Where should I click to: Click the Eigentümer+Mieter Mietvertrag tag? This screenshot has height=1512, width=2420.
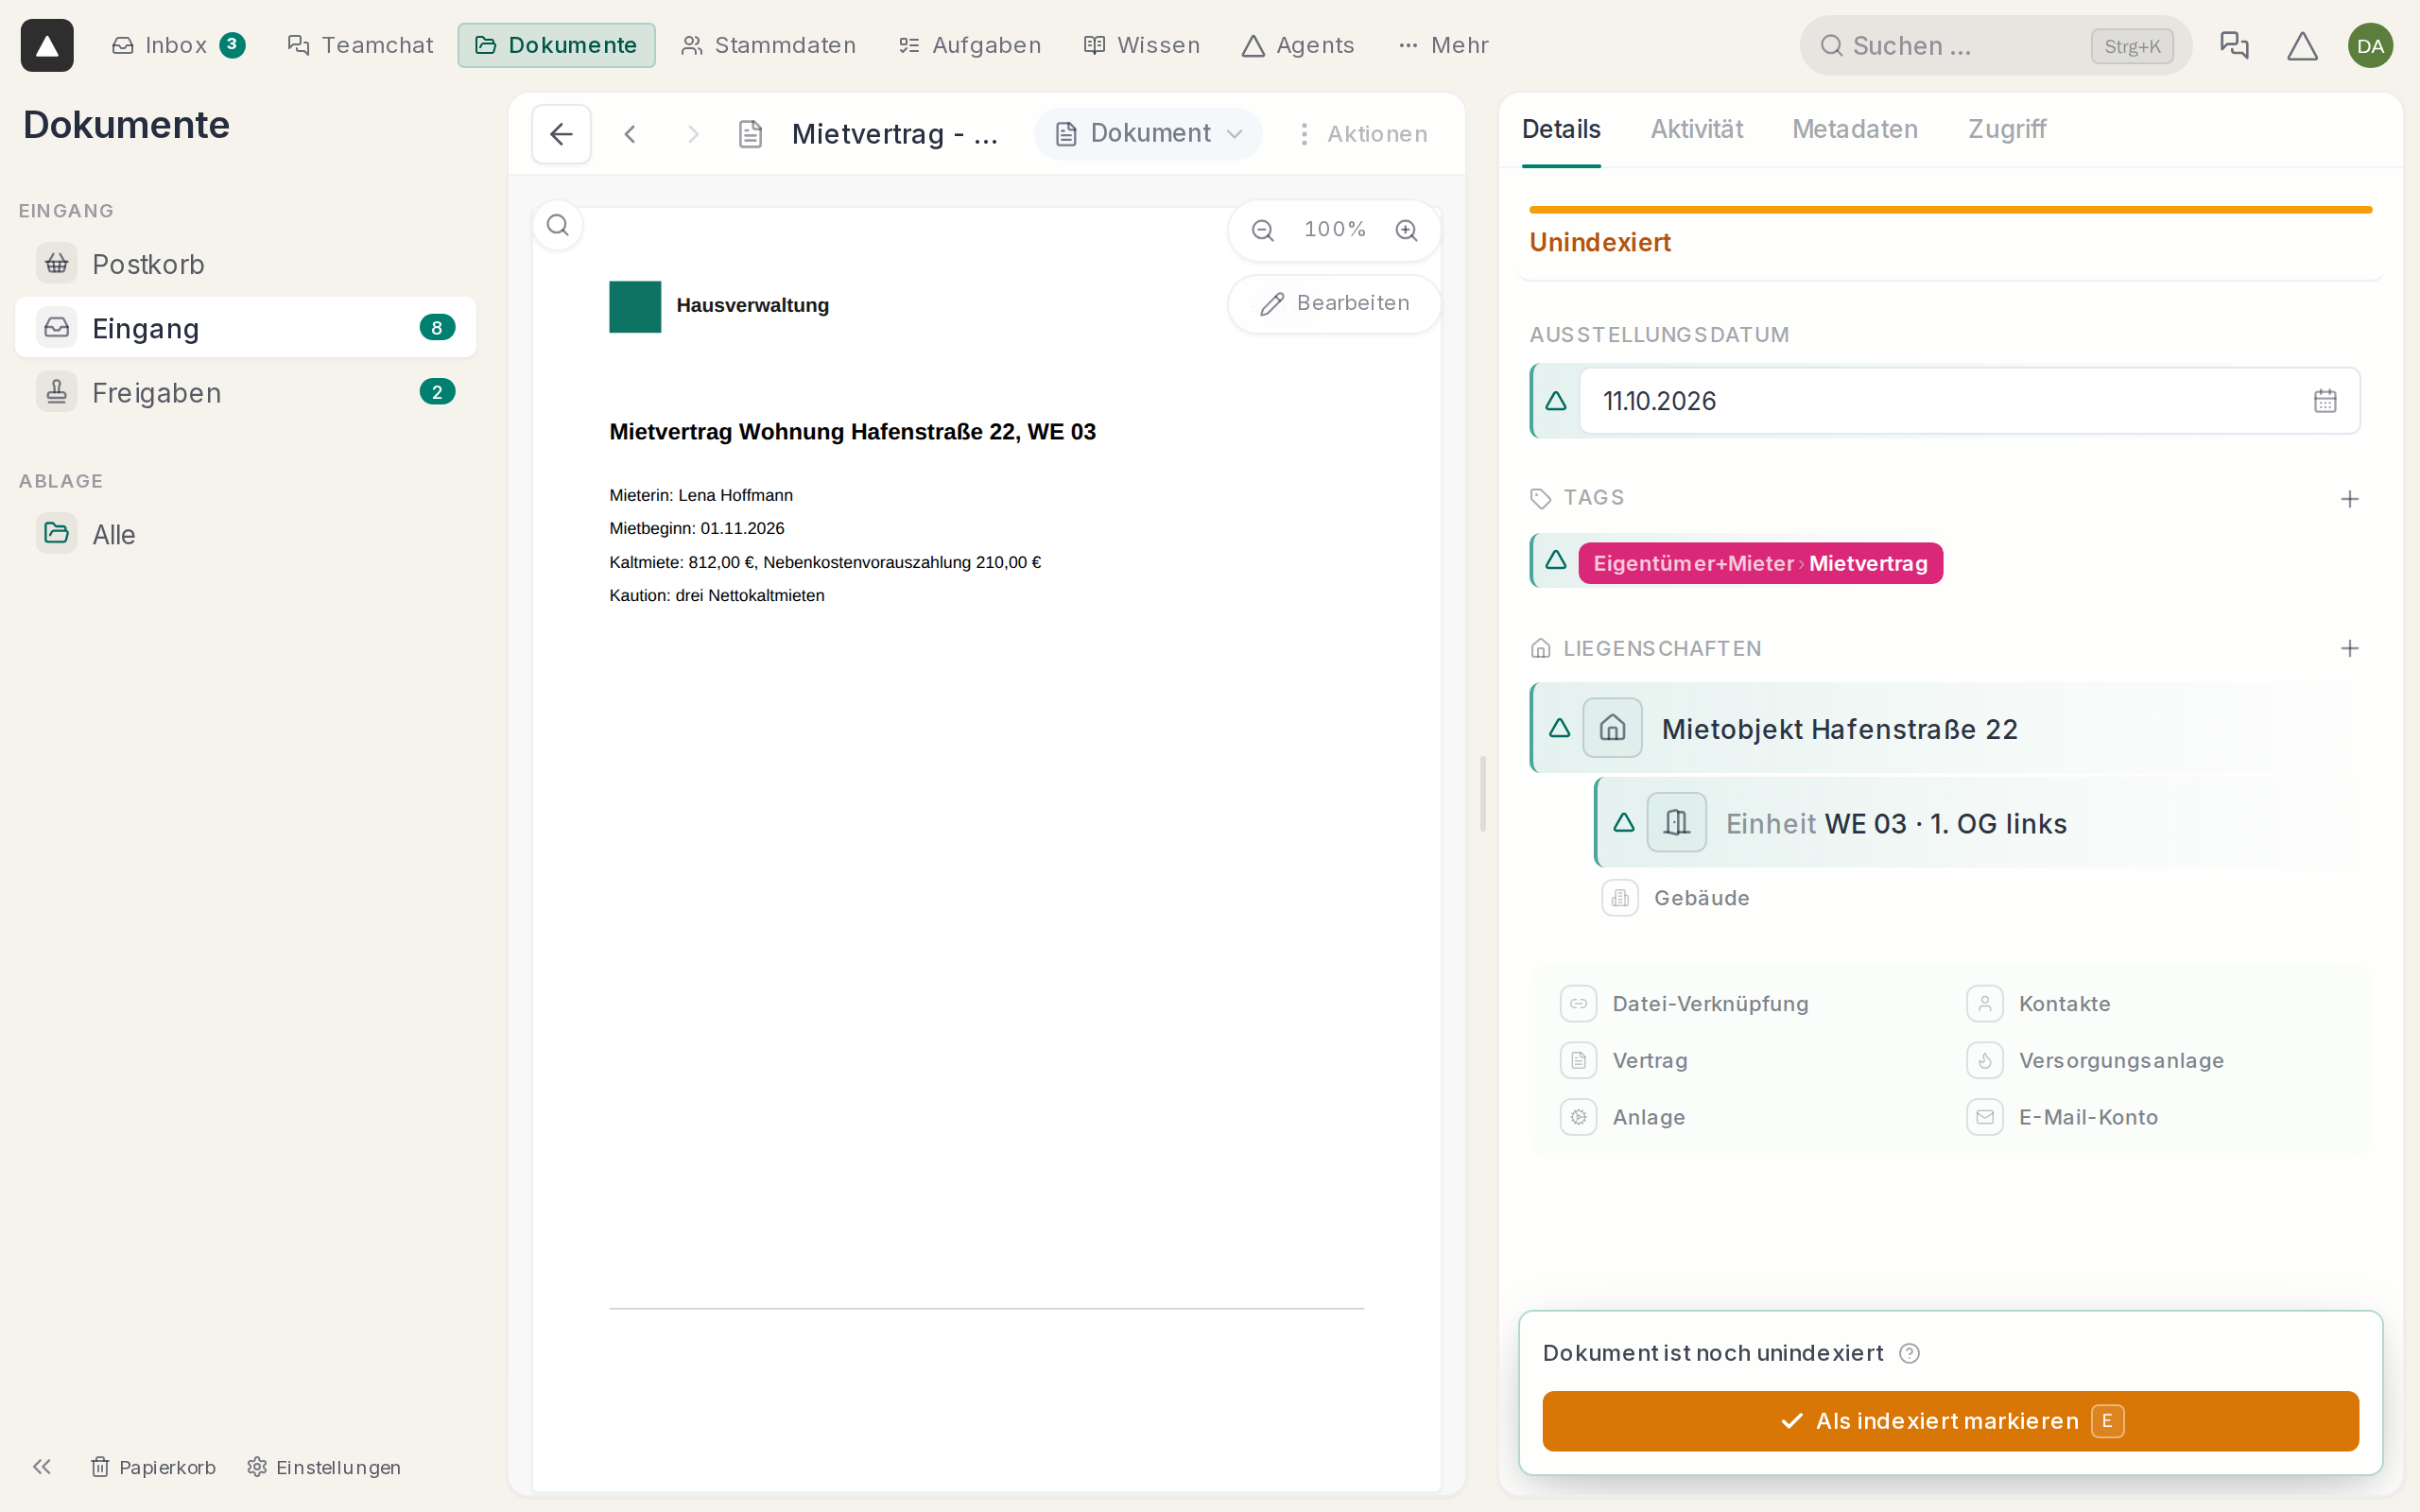(x=1760, y=563)
